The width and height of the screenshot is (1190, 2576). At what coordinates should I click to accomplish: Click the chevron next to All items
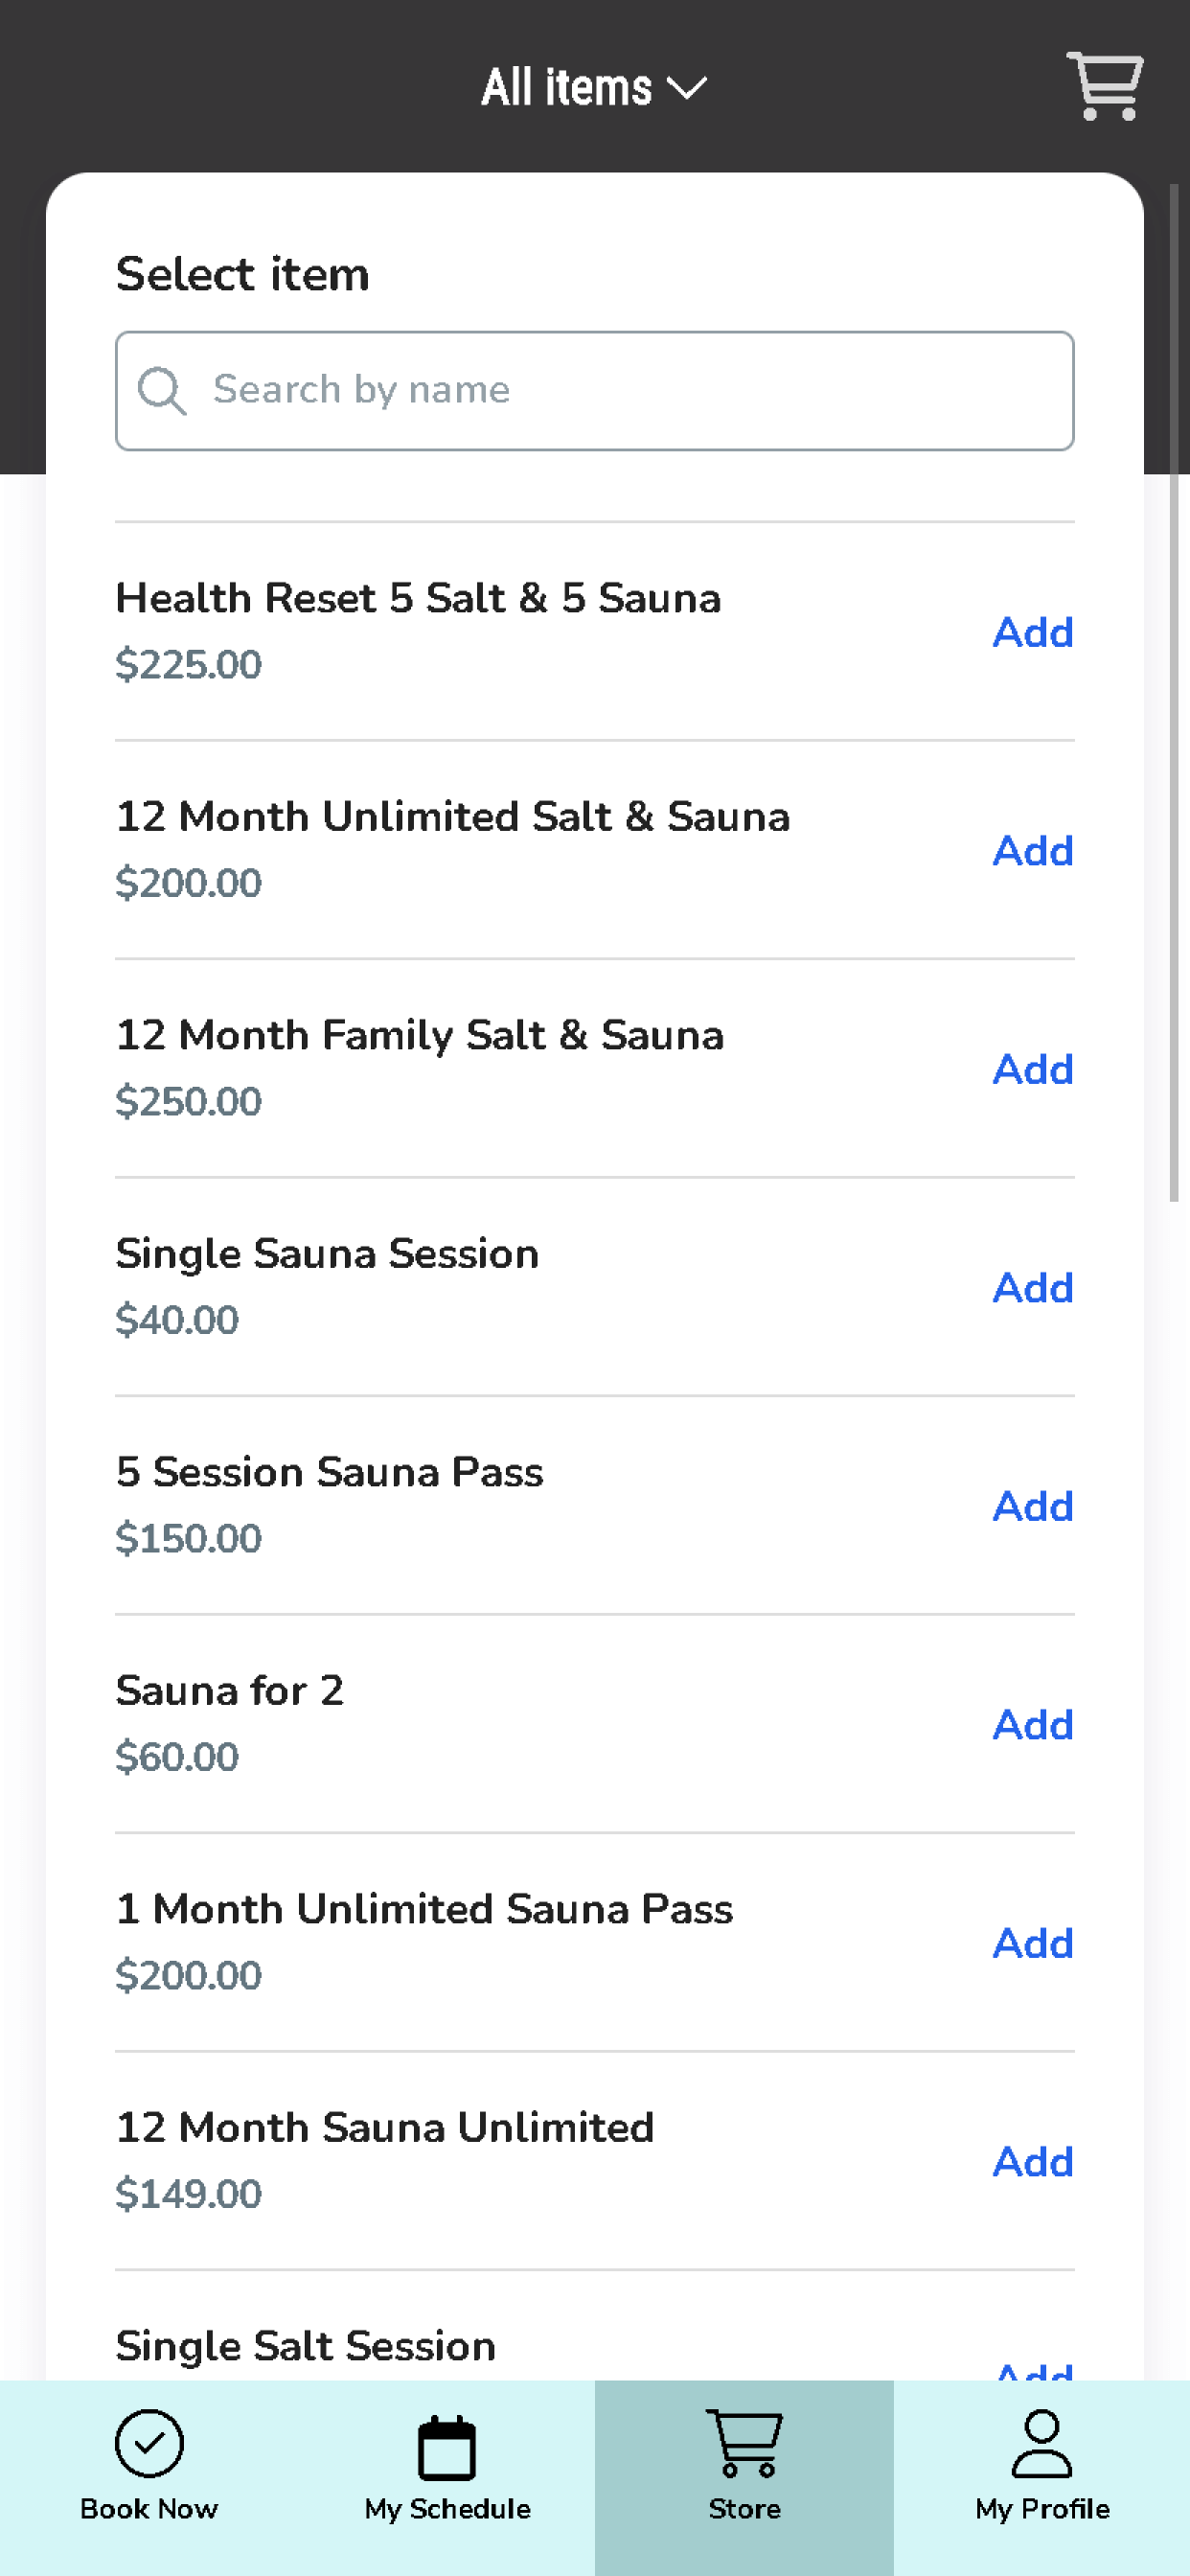point(687,89)
